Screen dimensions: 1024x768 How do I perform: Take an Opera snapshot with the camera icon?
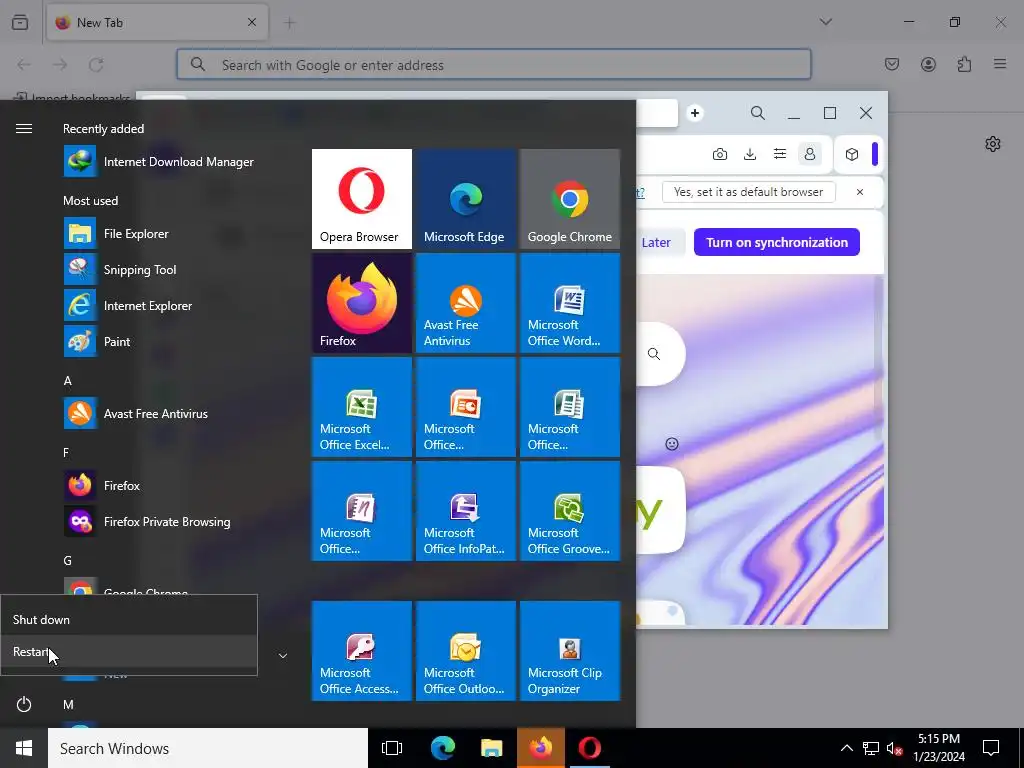[720, 154]
